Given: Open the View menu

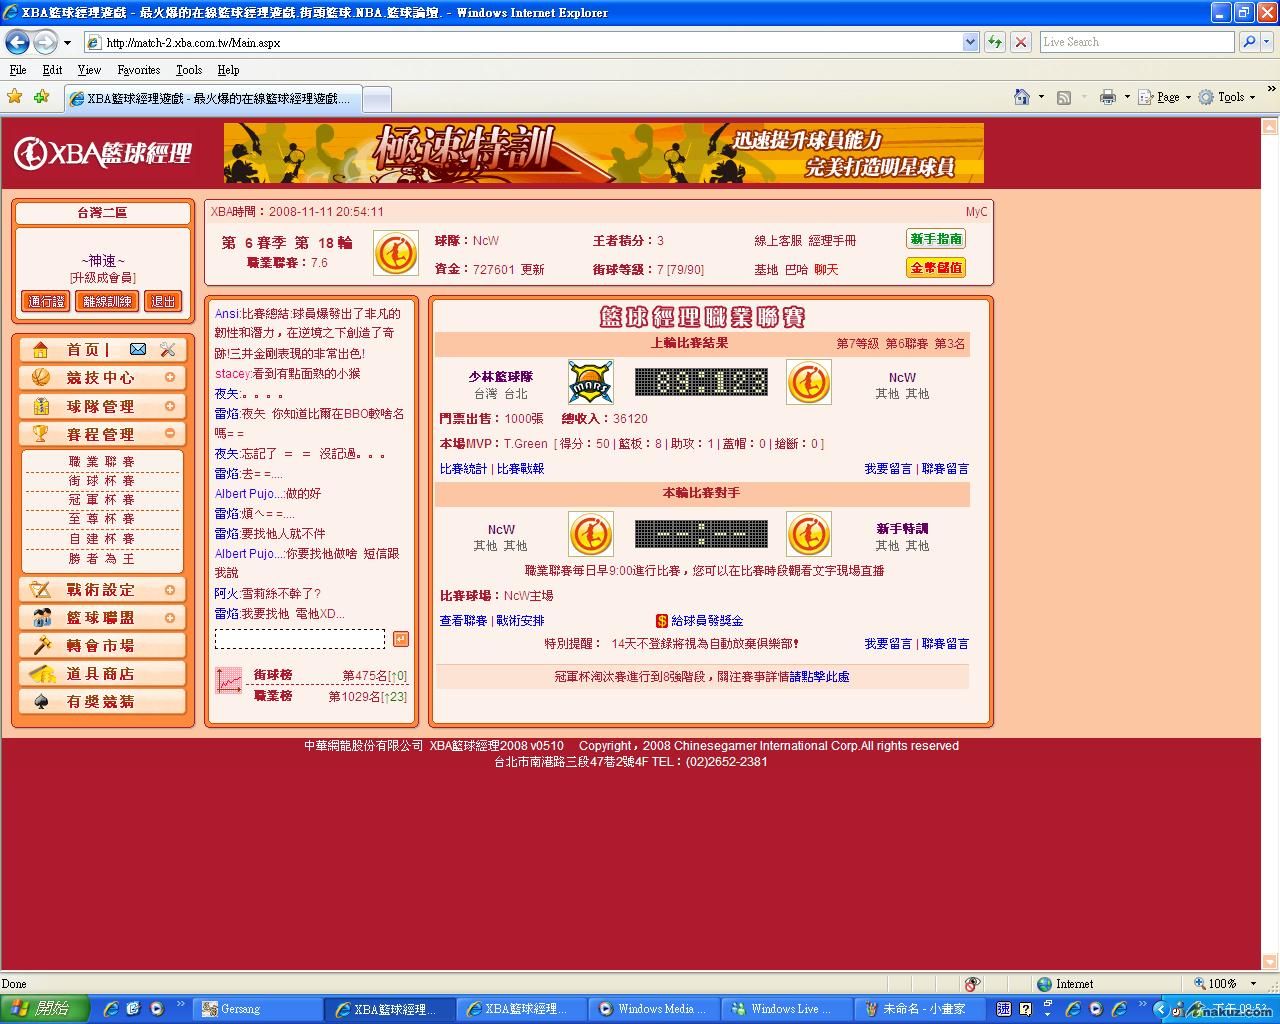Looking at the screenshot, I should [x=89, y=70].
